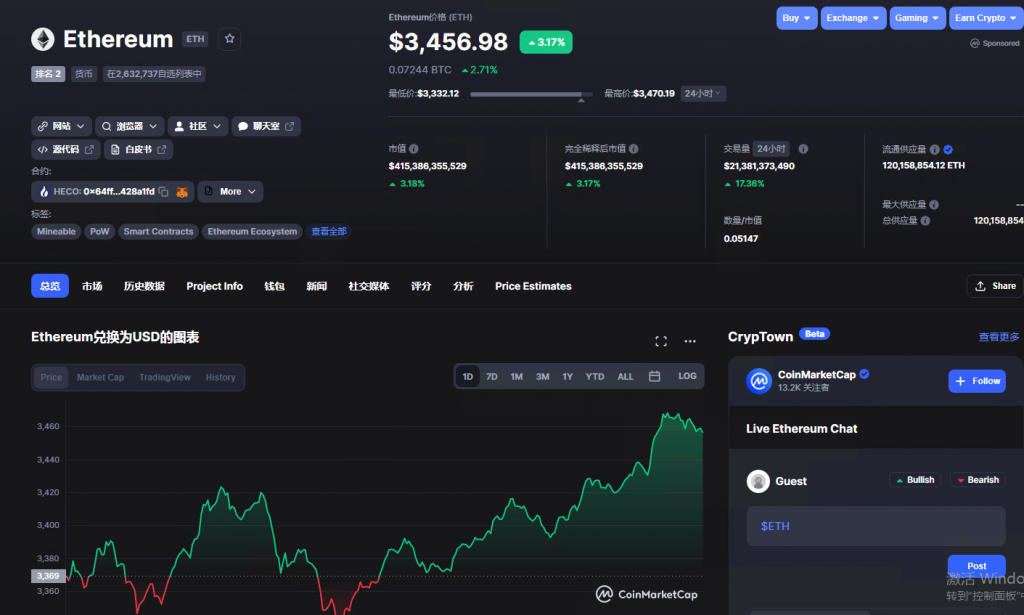Toggle the LOG scale on chart
Image resolution: width=1024 pixels, height=615 pixels.
687,376
